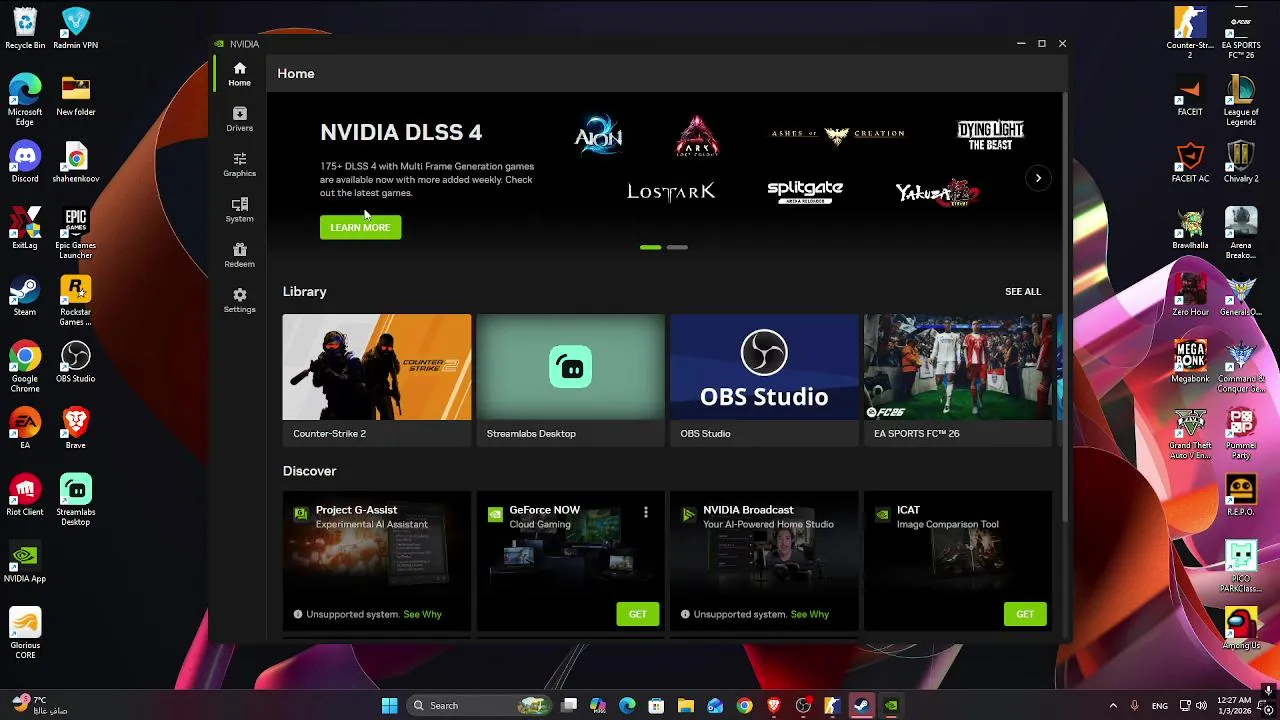
Task: Select the first banner page indicator
Action: 650,247
